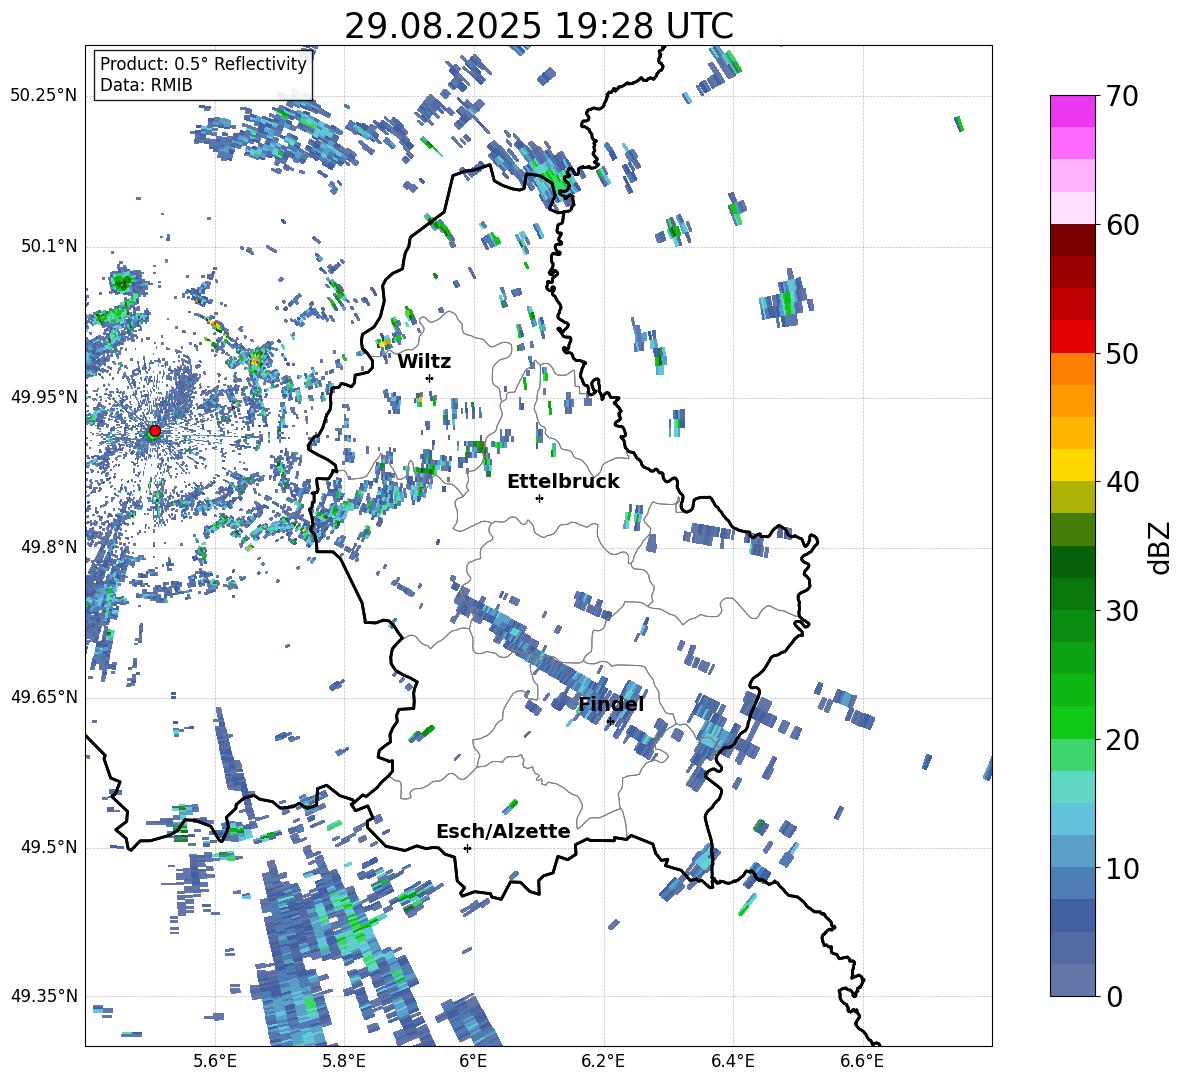
Task: Click the 'Data: RMIB' legend text
Action: pyautogui.click(x=146, y=85)
